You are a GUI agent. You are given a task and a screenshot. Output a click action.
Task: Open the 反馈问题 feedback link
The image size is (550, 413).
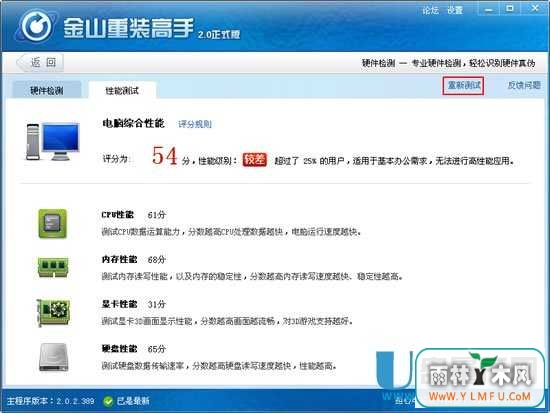pos(524,85)
